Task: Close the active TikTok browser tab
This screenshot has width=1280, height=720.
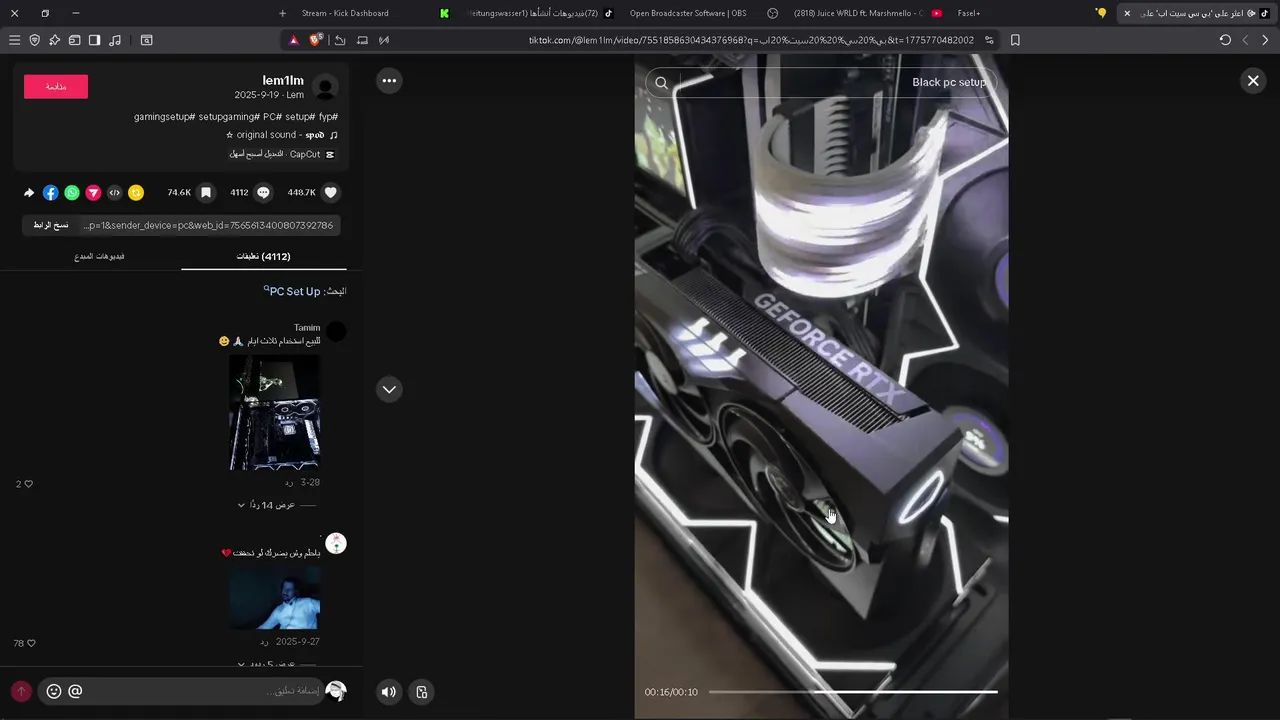Action: click(x=1127, y=13)
